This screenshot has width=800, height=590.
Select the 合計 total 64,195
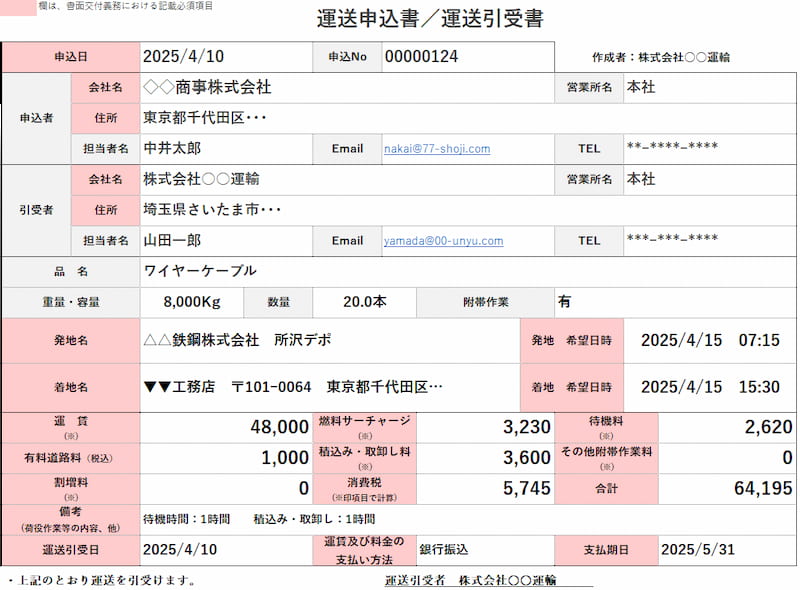tap(763, 488)
